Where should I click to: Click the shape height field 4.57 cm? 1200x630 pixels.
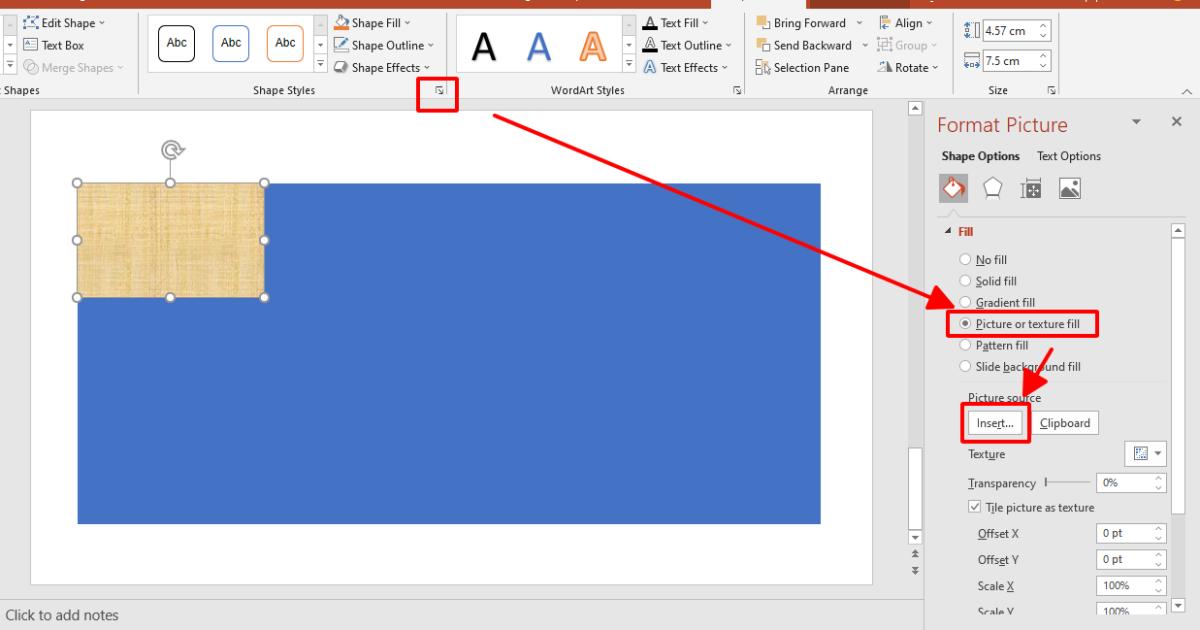point(1009,30)
